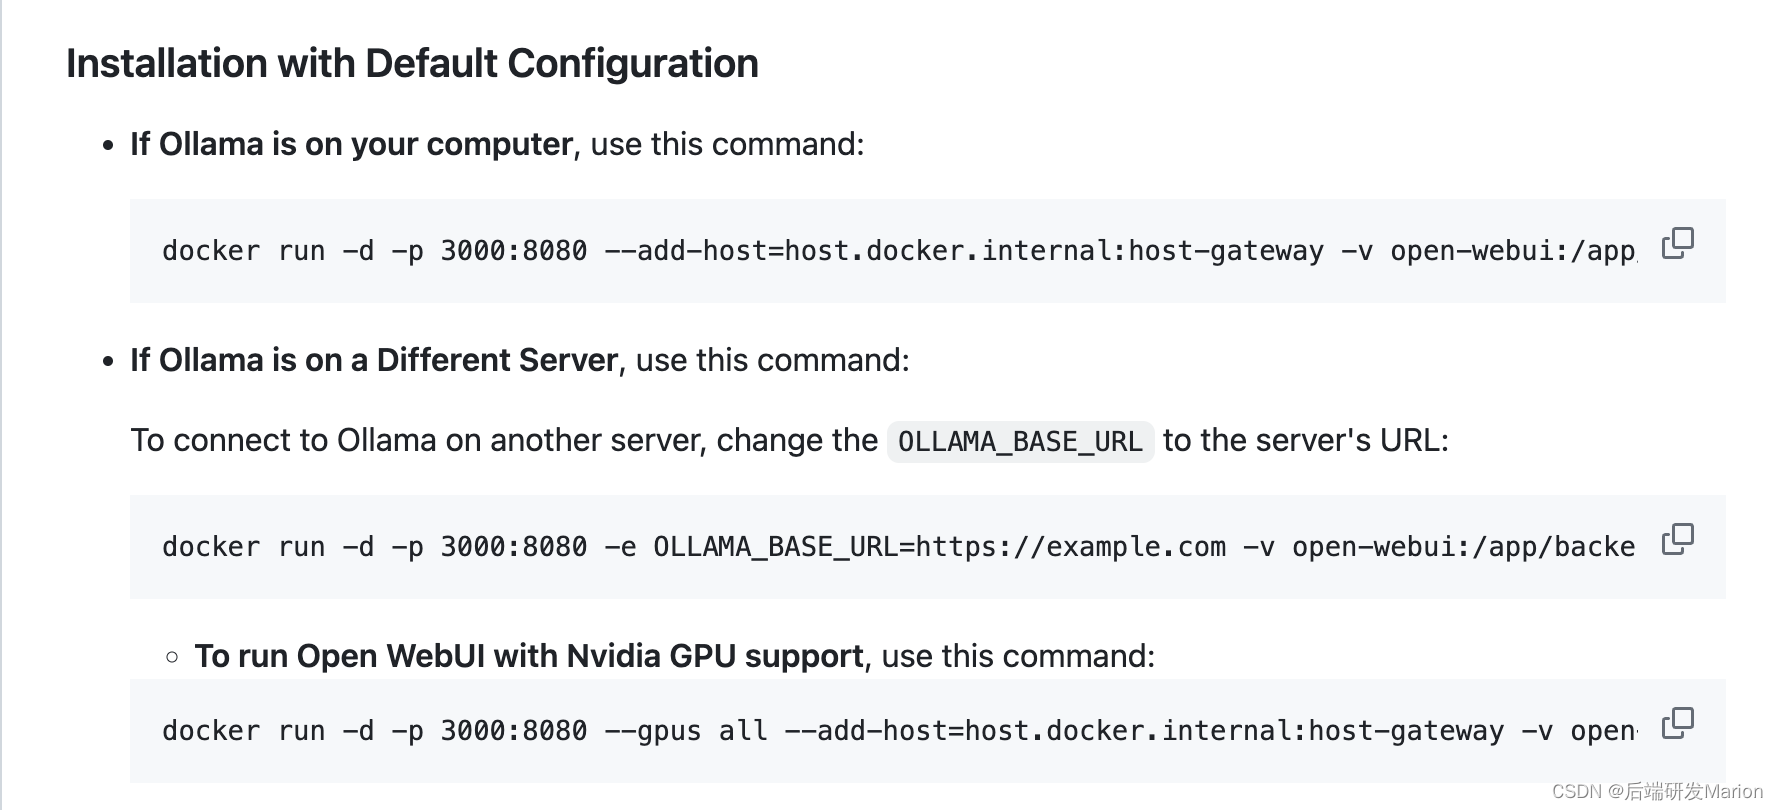Image resolution: width=1778 pixels, height=810 pixels.
Task: Click bold text about Nvidia GPU support
Action: click(529, 656)
